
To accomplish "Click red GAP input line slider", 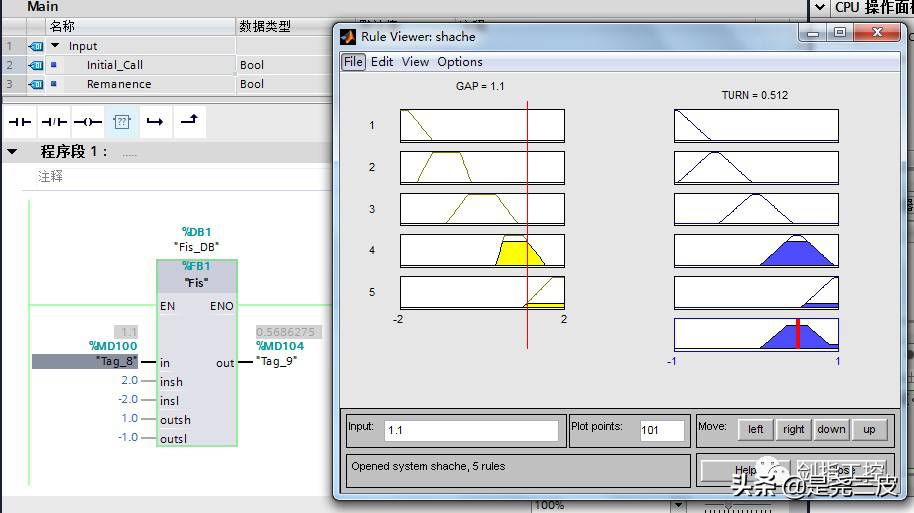I will click(528, 225).
